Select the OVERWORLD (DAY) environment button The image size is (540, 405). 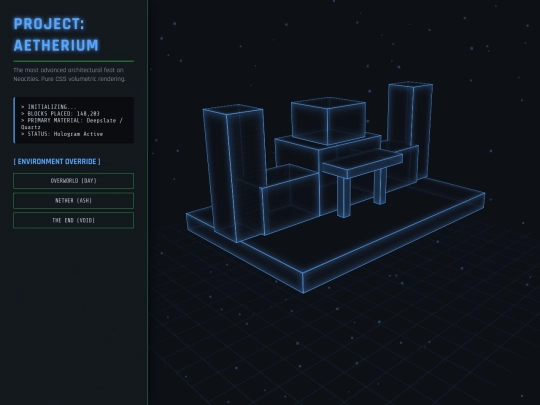[x=73, y=181]
